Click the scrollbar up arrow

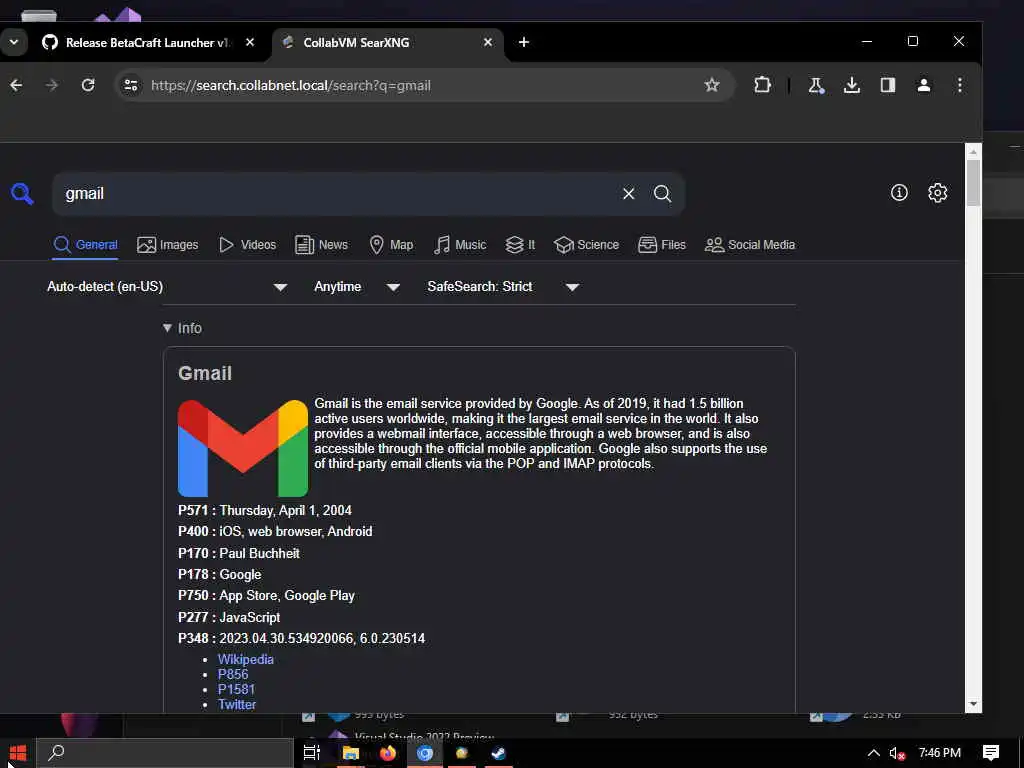tap(973, 152)
